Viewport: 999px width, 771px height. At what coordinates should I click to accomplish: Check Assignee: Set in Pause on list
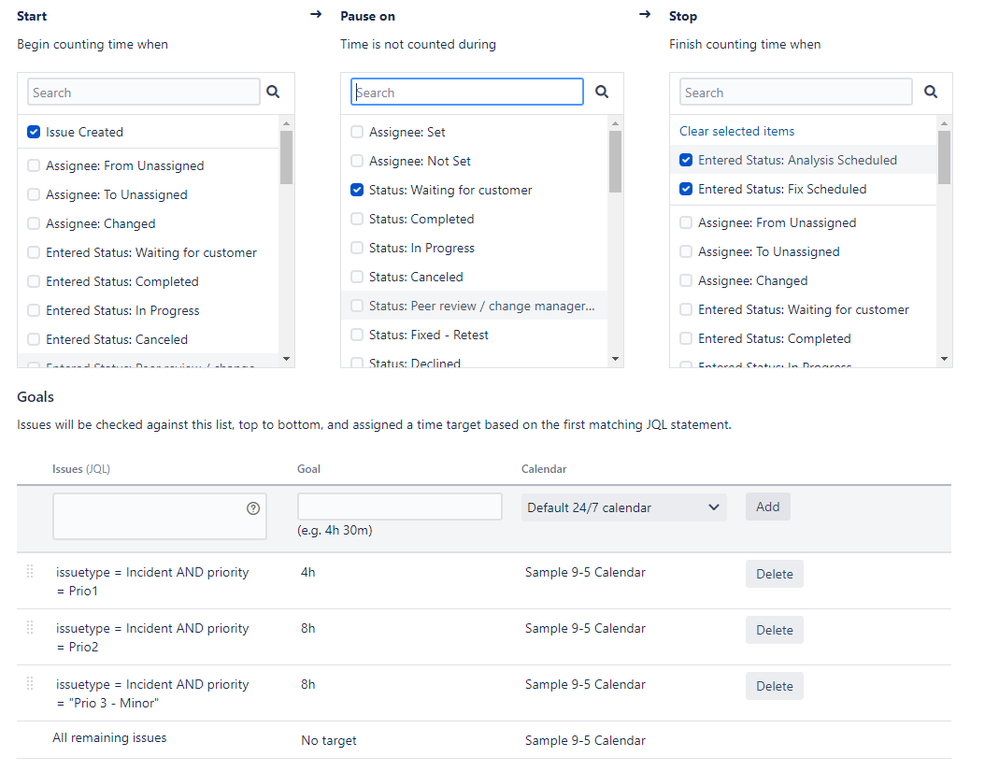[x=357, y=132]
